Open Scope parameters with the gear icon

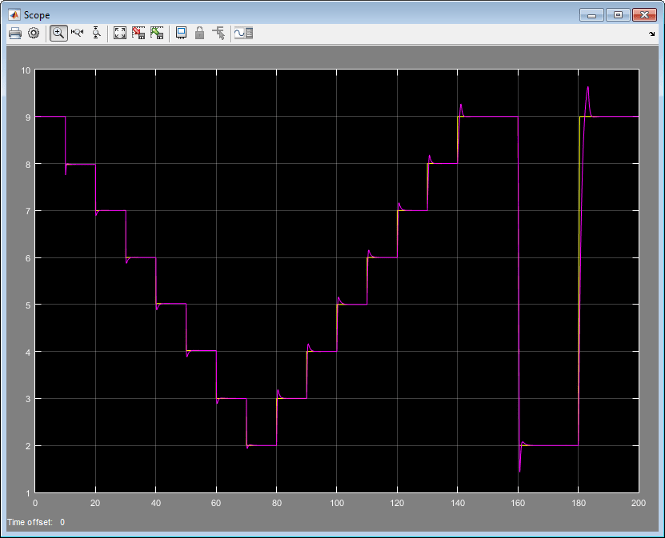[x=34, y=33]
